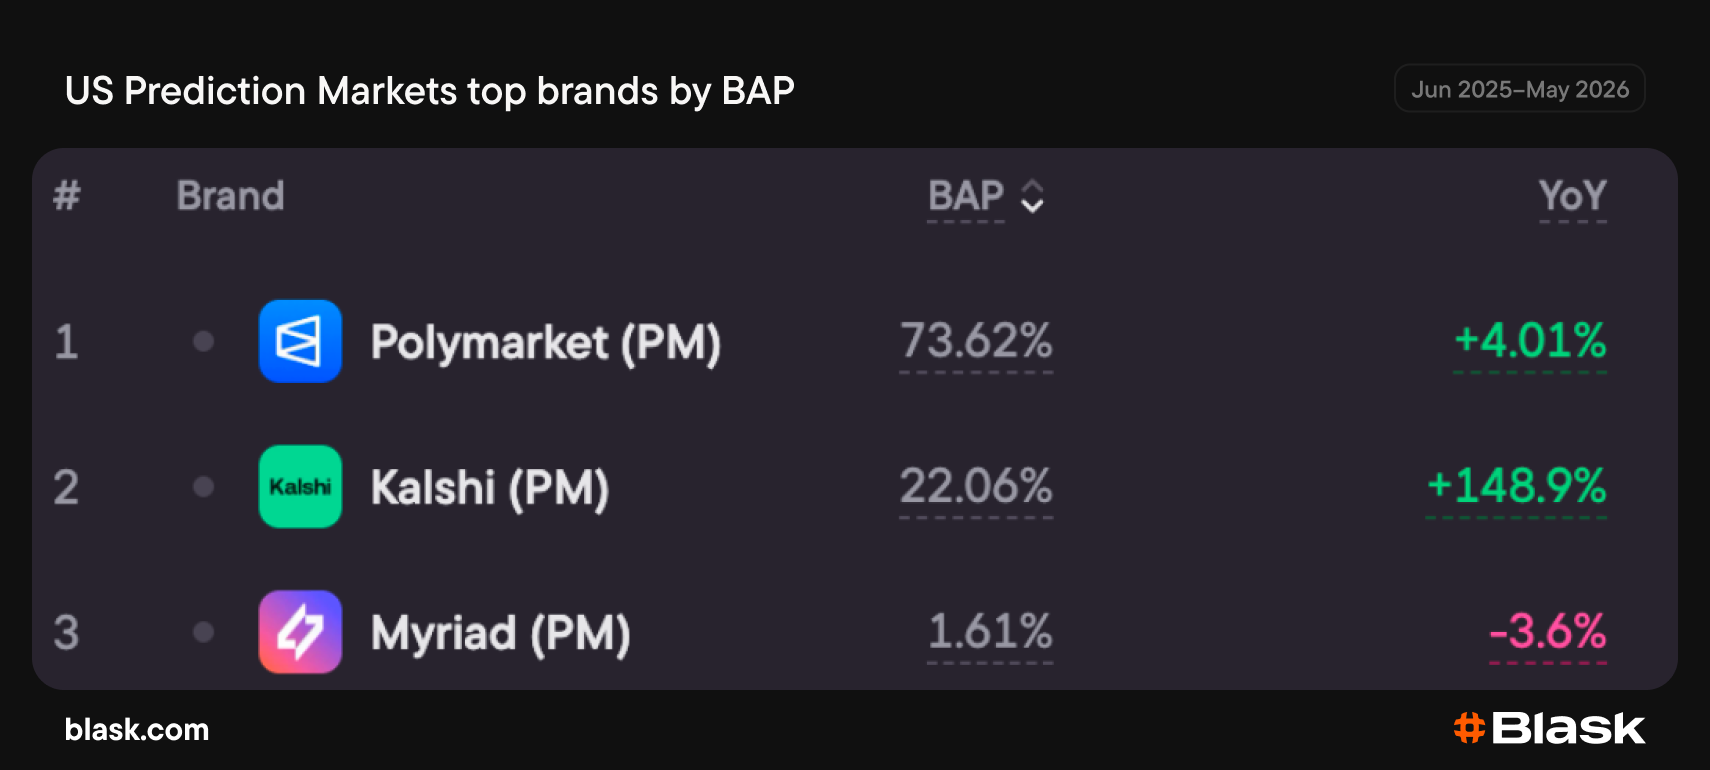Click Myriad's -3.6% YoY value
The height and width of the screenshot is (770, 1710).
click(x=1548, y=632)
